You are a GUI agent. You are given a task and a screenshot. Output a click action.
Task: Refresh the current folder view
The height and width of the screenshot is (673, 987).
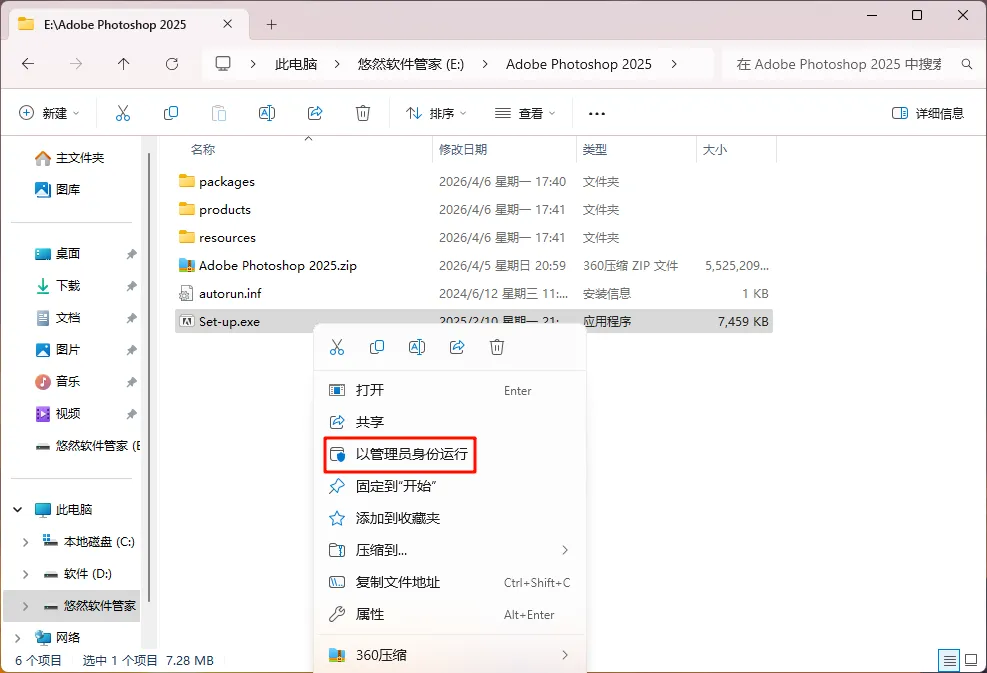(172, 64)
